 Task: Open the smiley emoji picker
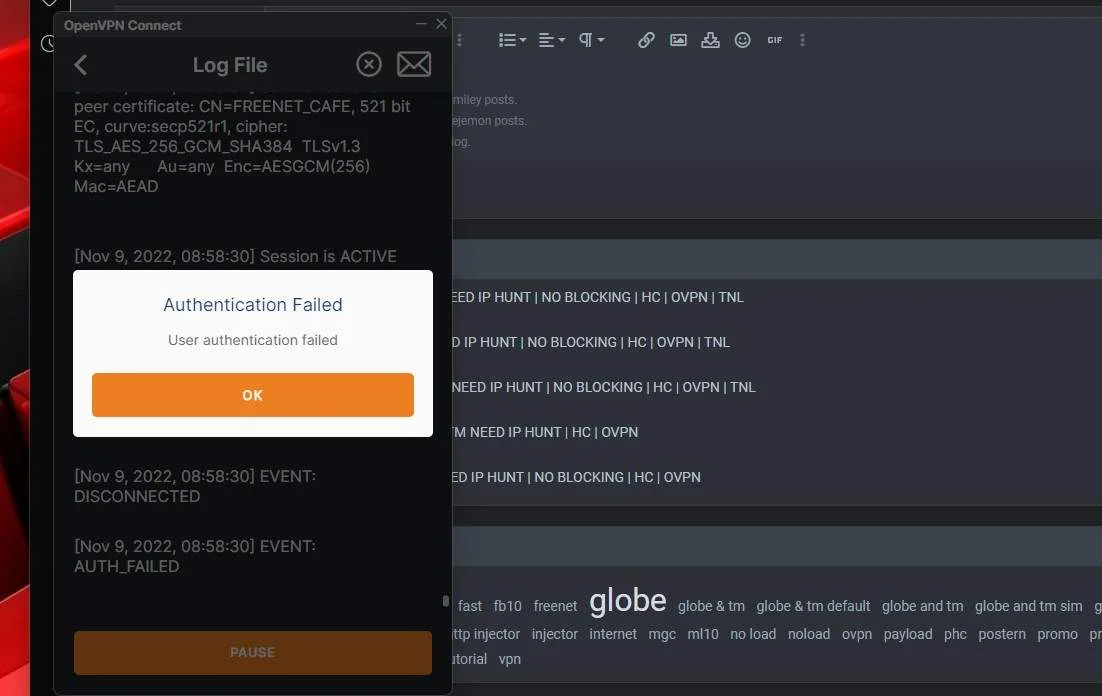[x=743, y=40]
